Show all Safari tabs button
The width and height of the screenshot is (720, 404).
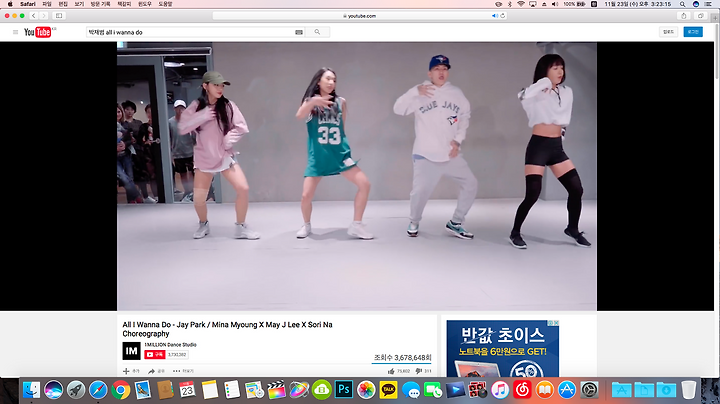coord(700,16)
